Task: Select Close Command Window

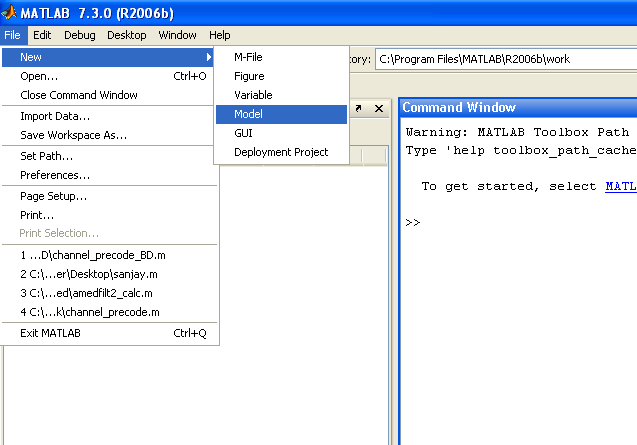Action: point(108,95)
